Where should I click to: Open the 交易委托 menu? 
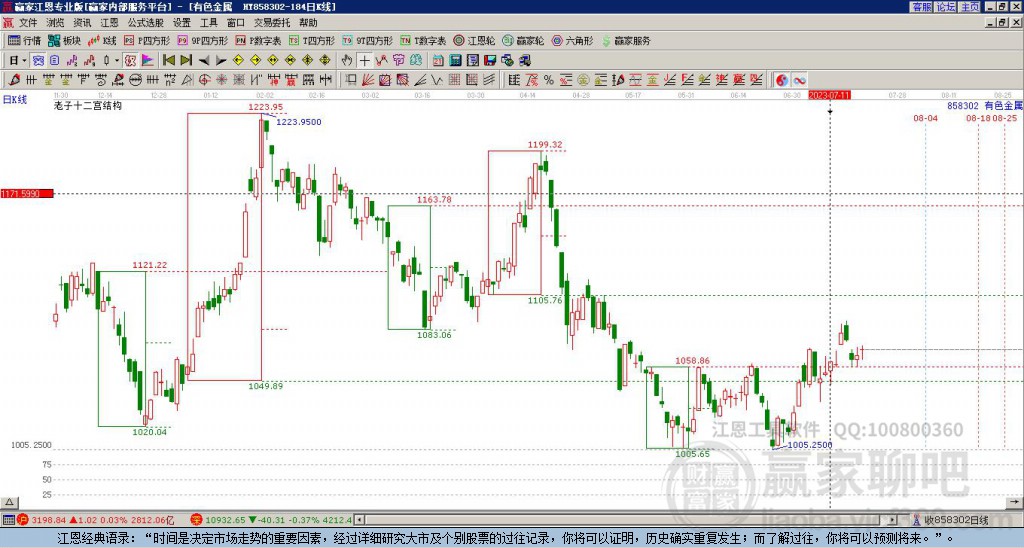pos(272,23)
